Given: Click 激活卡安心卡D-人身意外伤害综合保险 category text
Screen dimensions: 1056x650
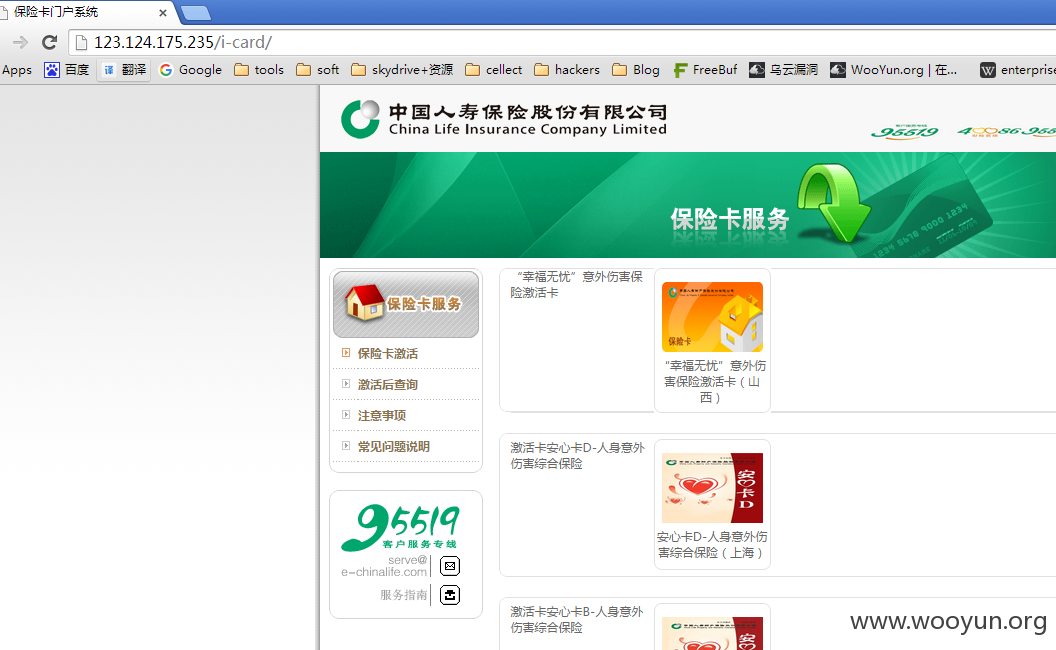Looking at the screenshot, I should click(577, 455).
